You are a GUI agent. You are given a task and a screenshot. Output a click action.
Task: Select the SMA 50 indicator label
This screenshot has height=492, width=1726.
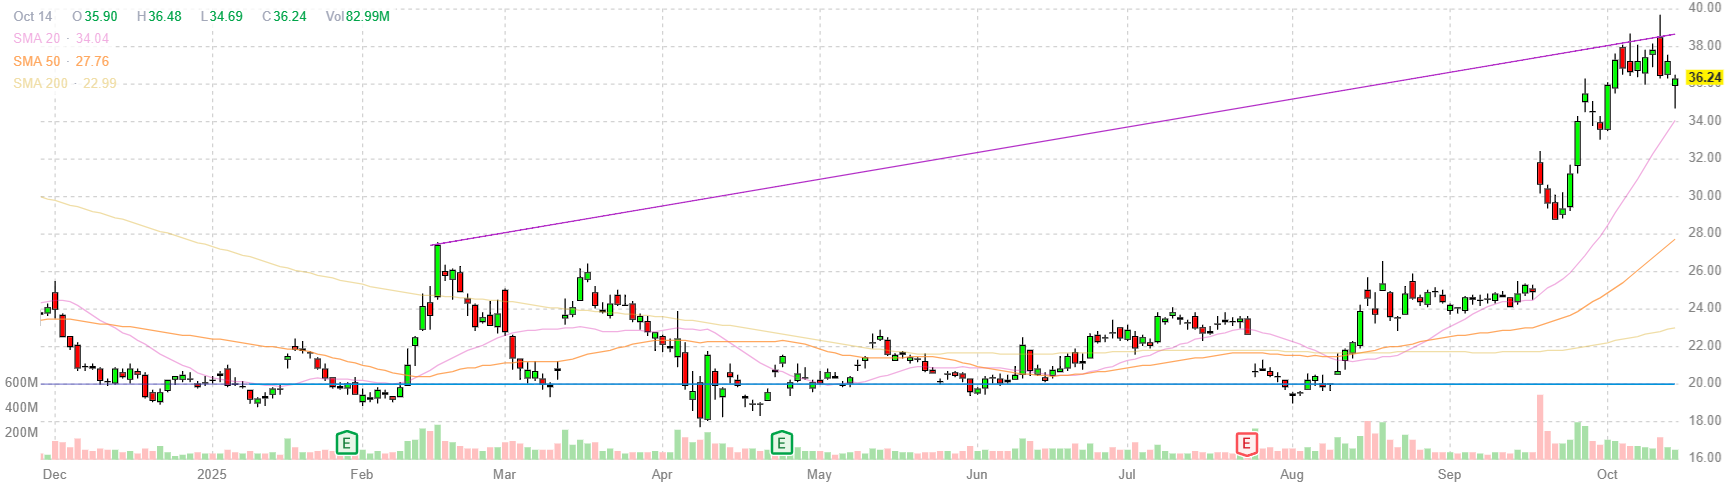coord(60,61)
